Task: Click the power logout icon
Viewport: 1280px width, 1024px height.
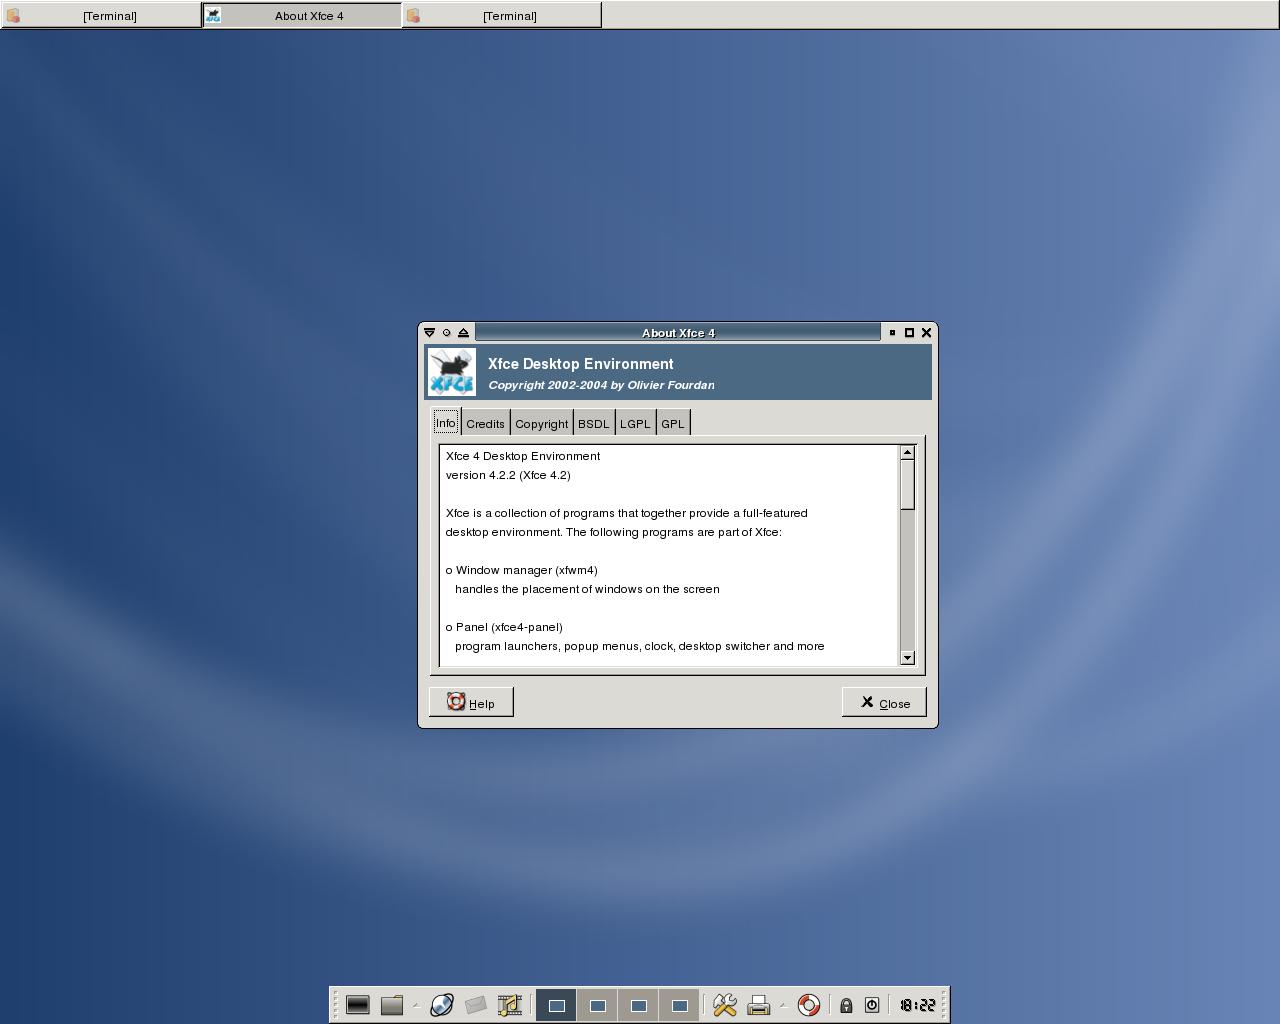Action: pyautogui.click(x=872, y=1005)
